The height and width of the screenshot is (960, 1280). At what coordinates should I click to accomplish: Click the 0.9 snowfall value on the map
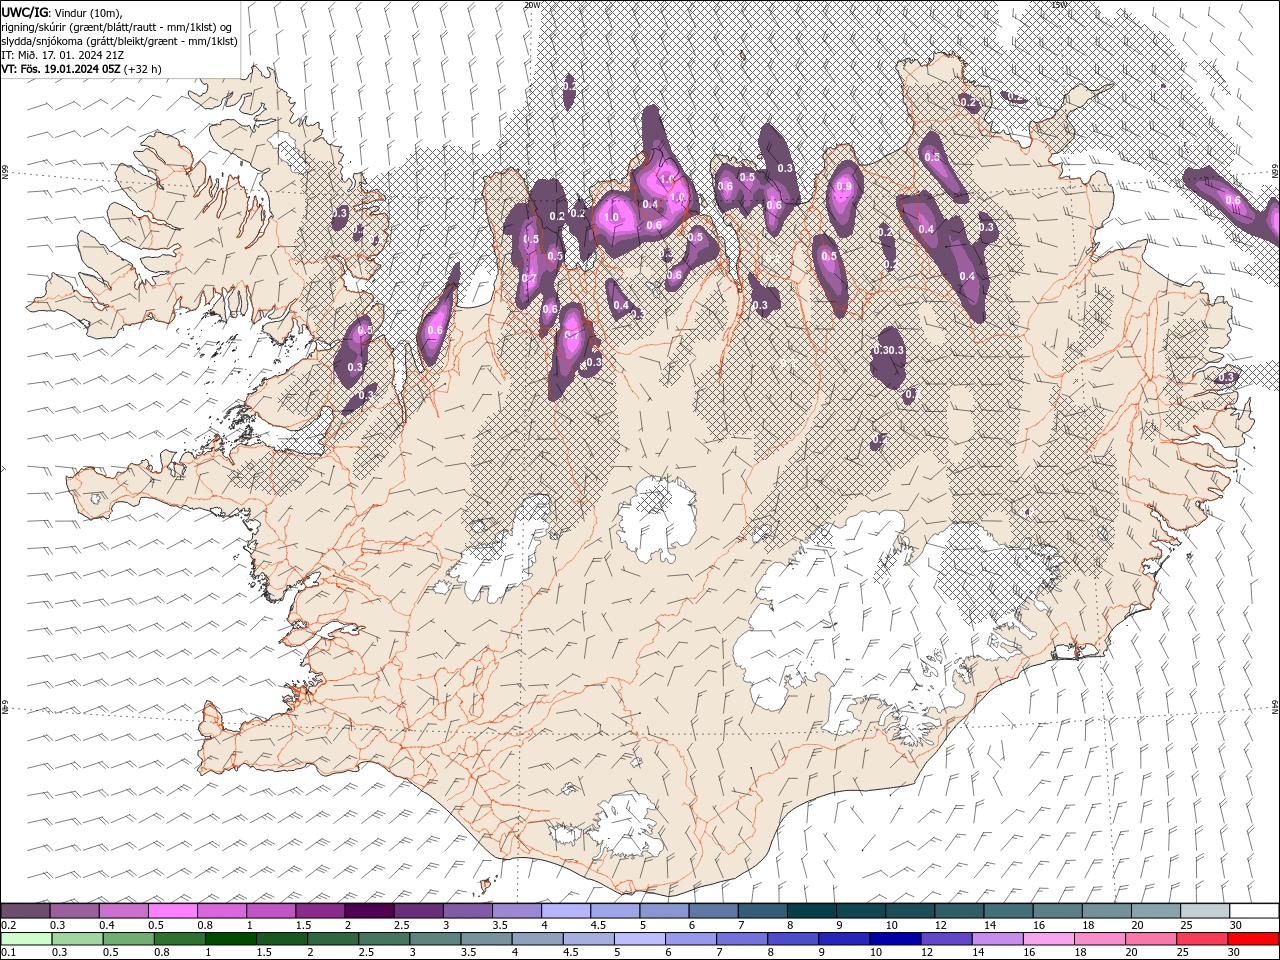click(843, 186)
